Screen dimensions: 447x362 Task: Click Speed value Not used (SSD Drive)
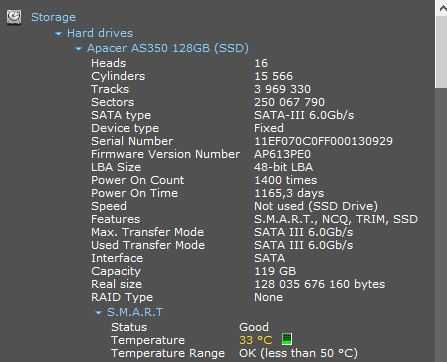click(316, 206)
